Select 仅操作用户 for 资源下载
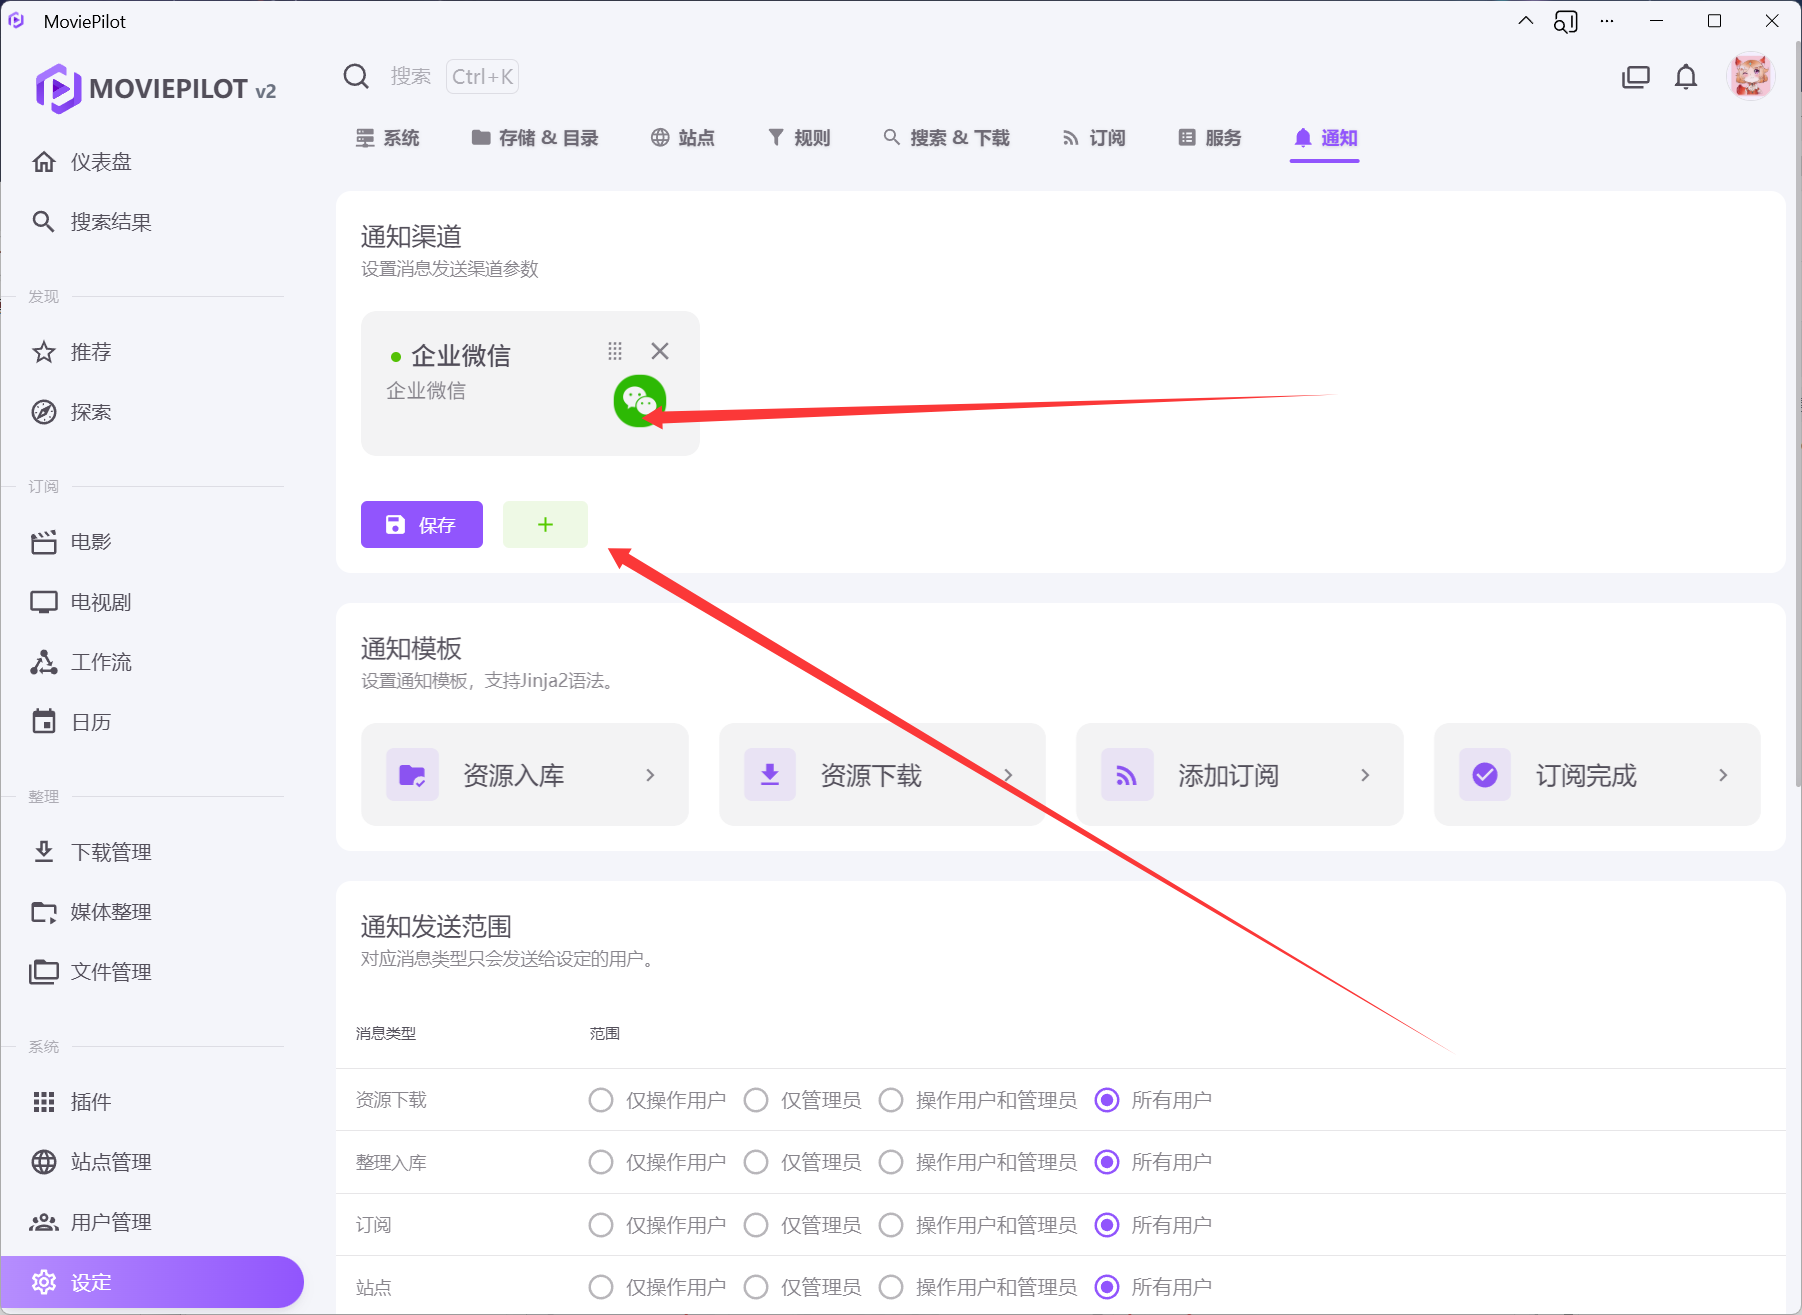 (601, 1100)
